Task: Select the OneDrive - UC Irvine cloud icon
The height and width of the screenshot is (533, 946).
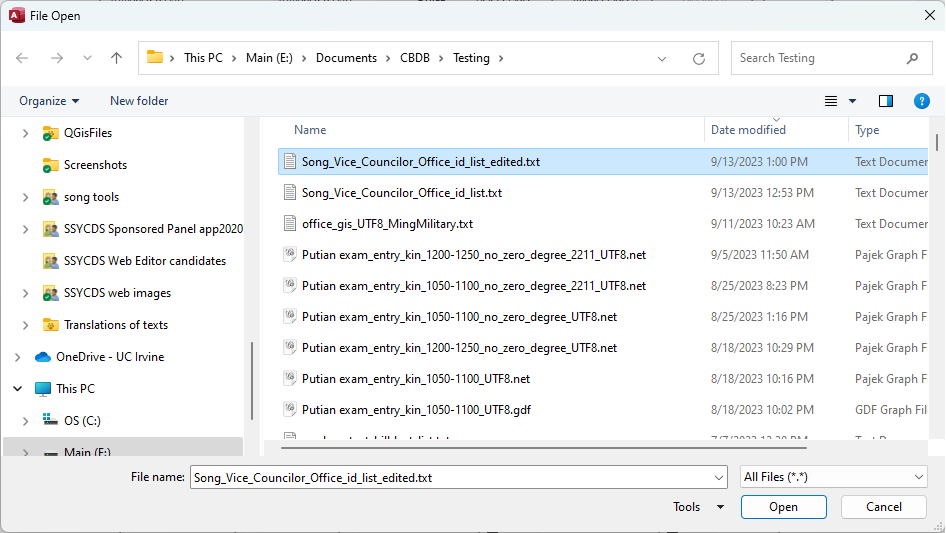Action: [x=42, y=357]
